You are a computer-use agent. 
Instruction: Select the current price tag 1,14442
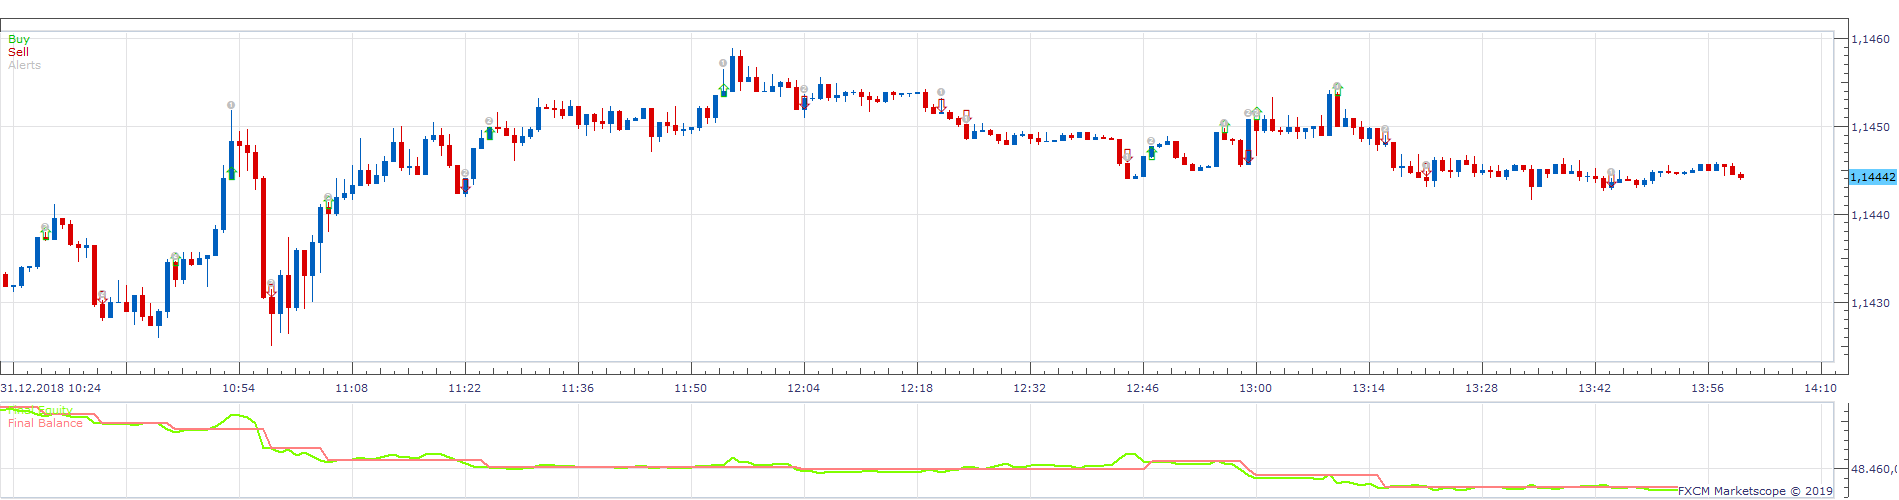[x=1872, y=177]
